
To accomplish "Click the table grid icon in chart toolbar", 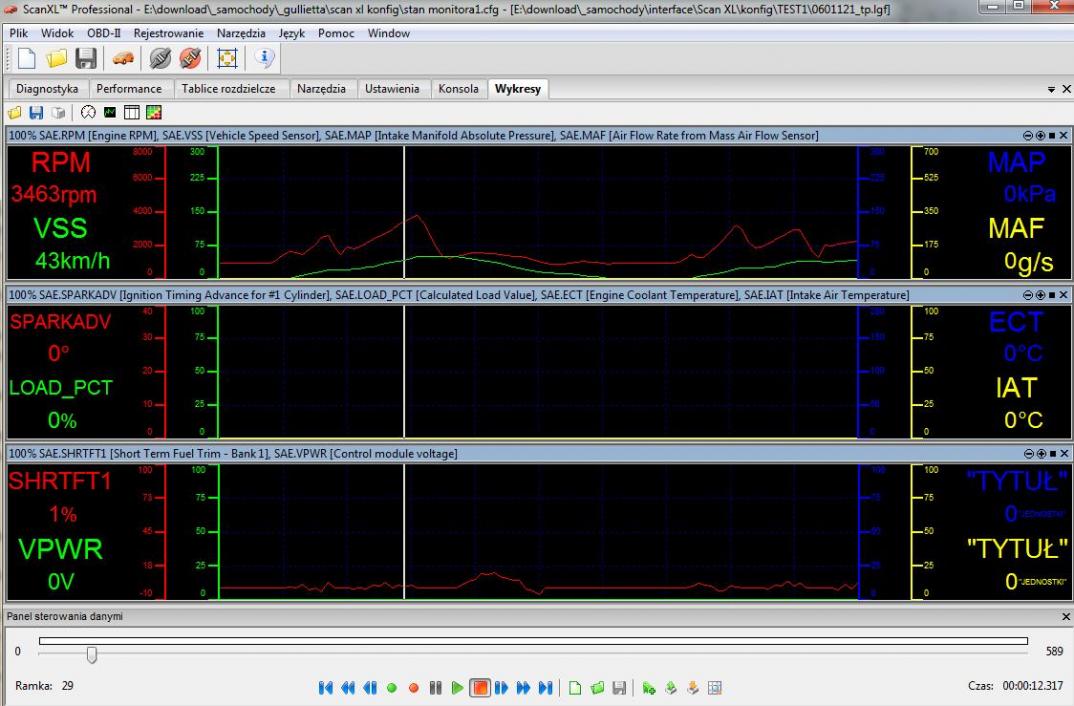I will click(131, 111).
